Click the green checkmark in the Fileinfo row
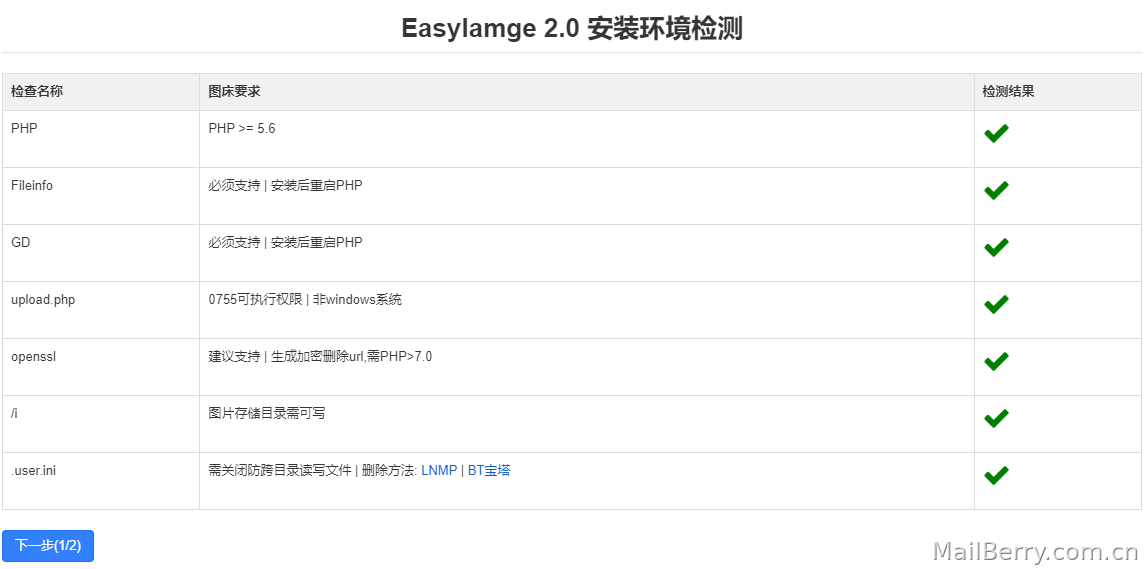This screenshot has height=569, width=1145. tap(996, 191)
